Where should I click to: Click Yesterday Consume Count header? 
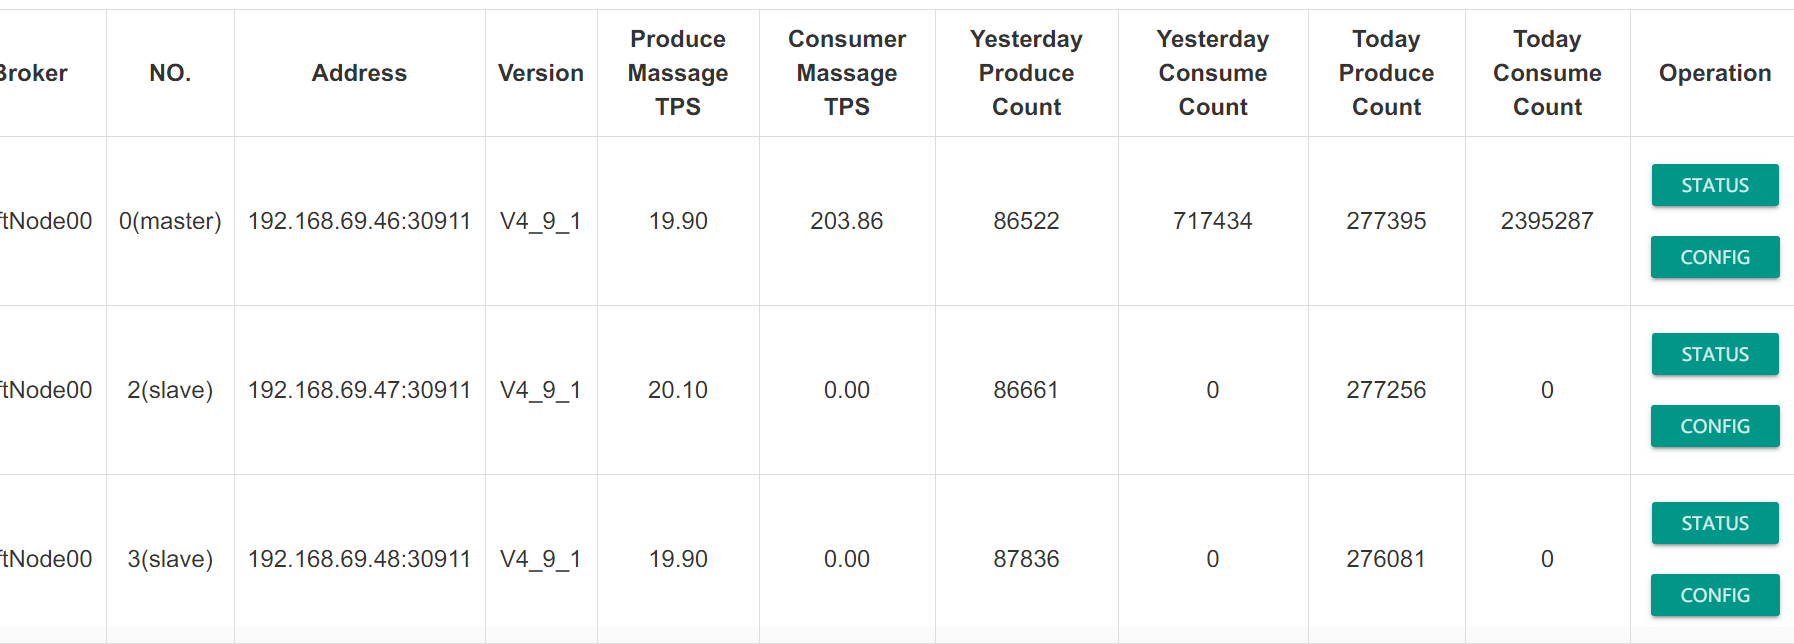pos(1213,73)
